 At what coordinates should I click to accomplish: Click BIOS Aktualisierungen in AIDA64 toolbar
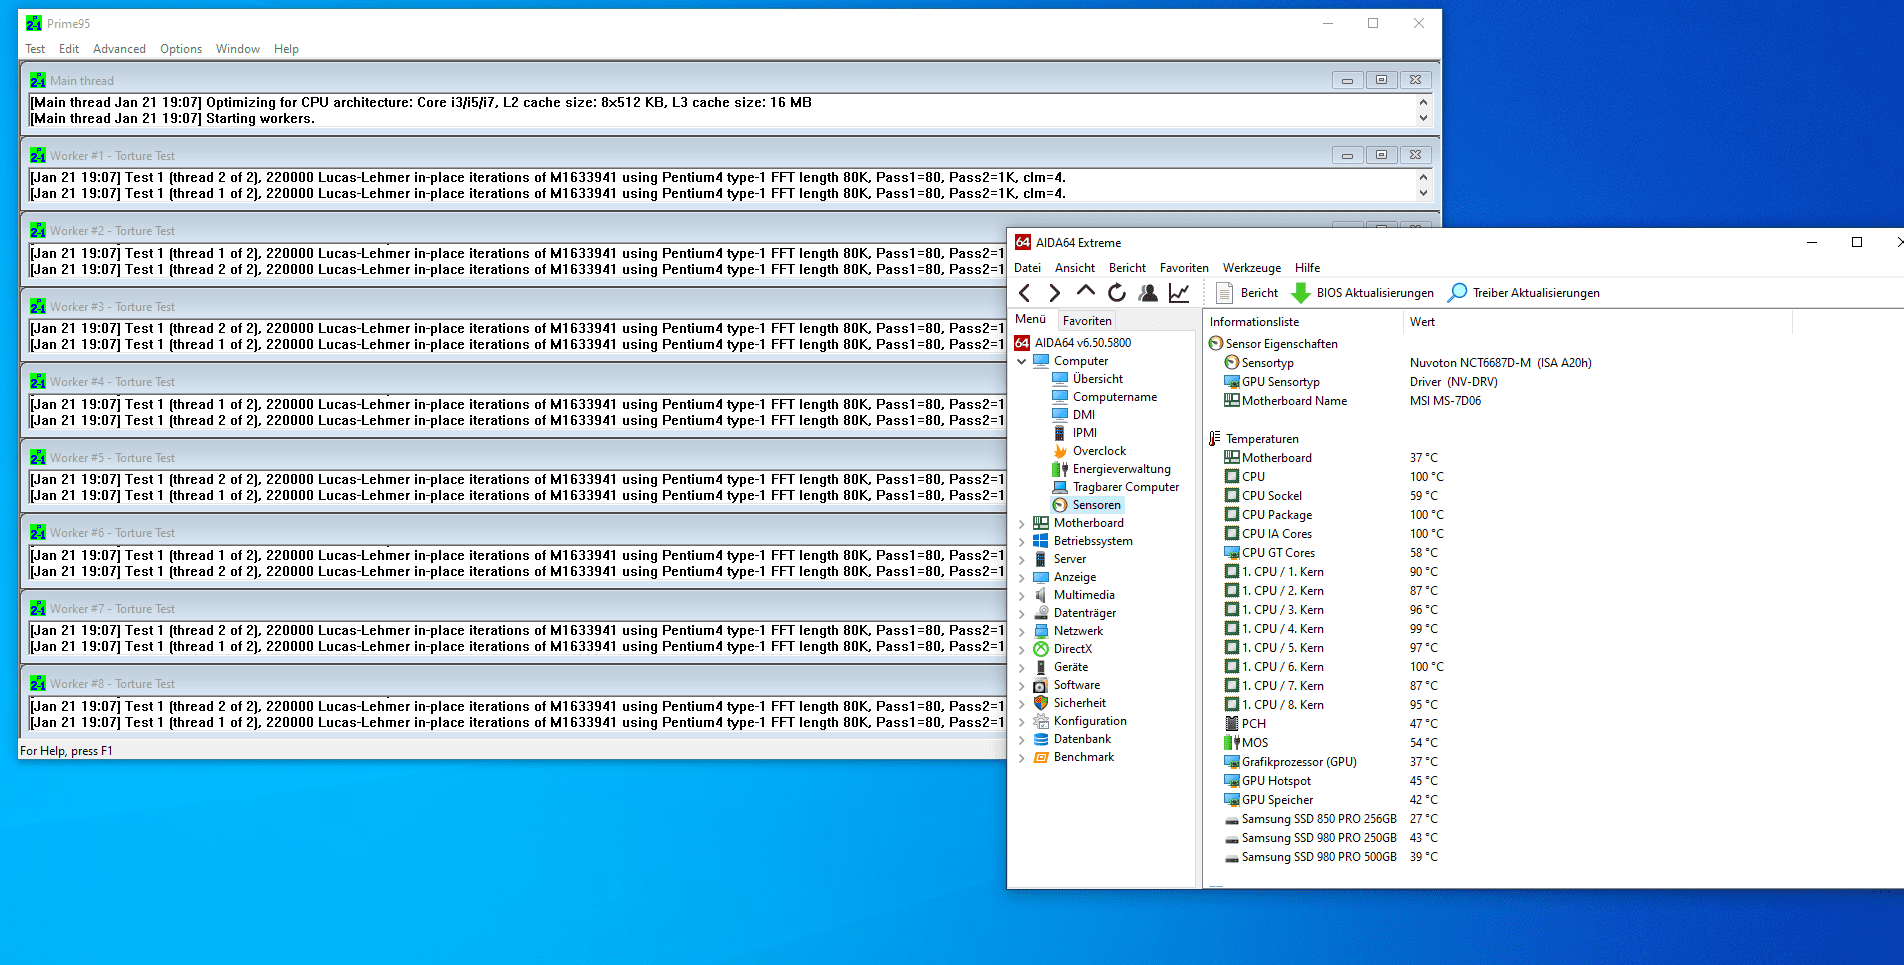pos(1363,293)
